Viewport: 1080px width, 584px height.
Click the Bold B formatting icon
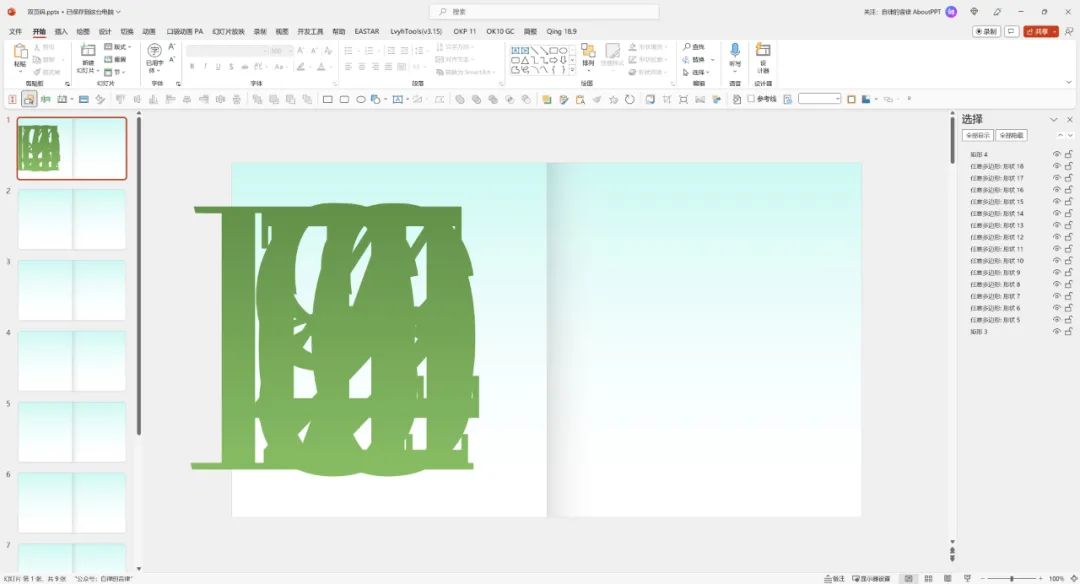[192, 67]
